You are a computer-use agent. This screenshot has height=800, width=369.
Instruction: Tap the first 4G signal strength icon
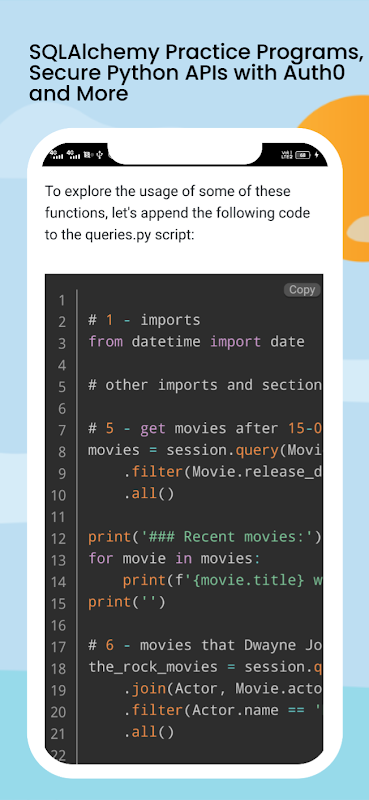pyautogui.click(x=56, y=154)
